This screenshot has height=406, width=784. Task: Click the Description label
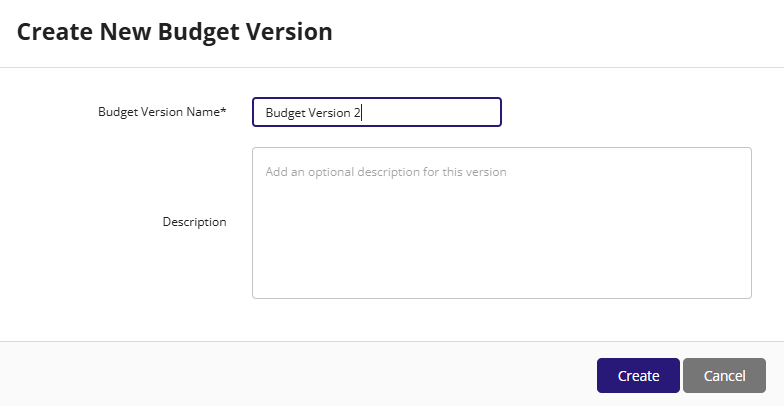point(194,222)
